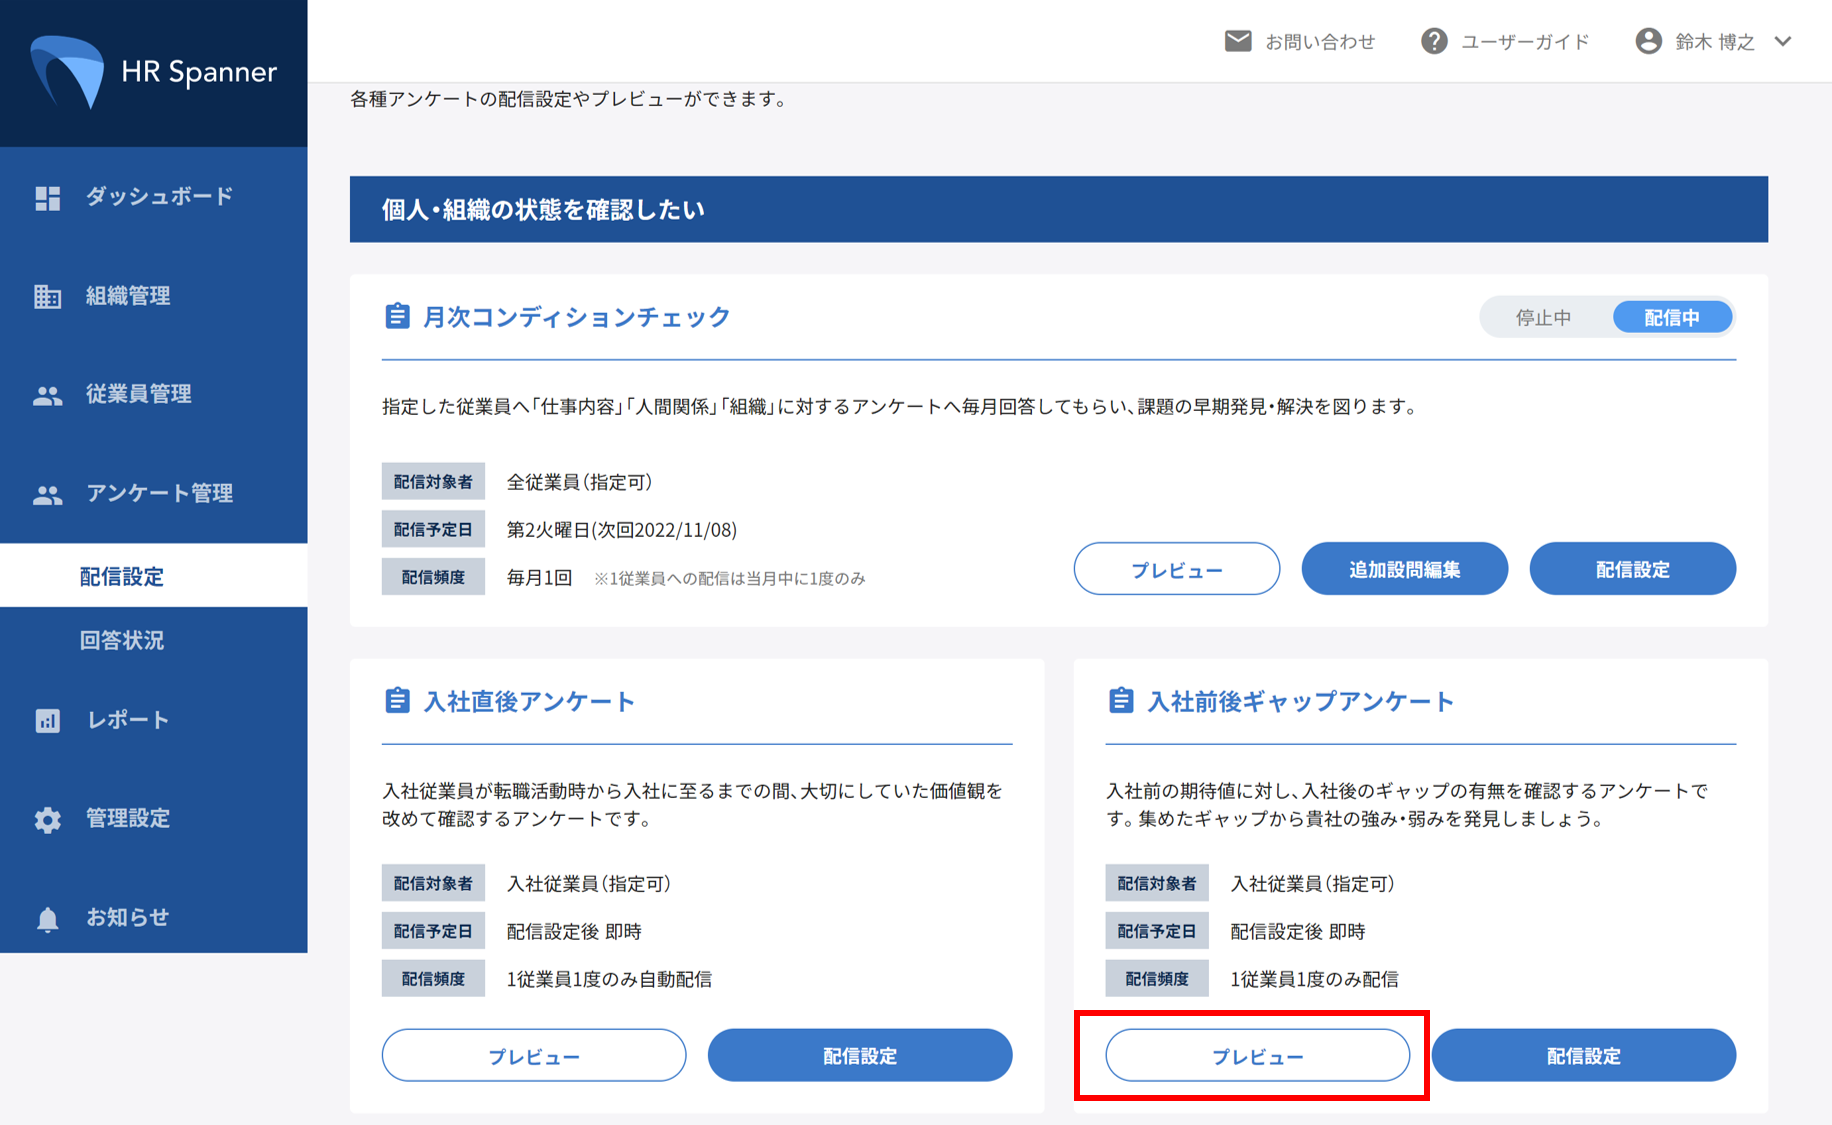
Task: Open 管理設定 via gear icon
Action: [47, 820]
